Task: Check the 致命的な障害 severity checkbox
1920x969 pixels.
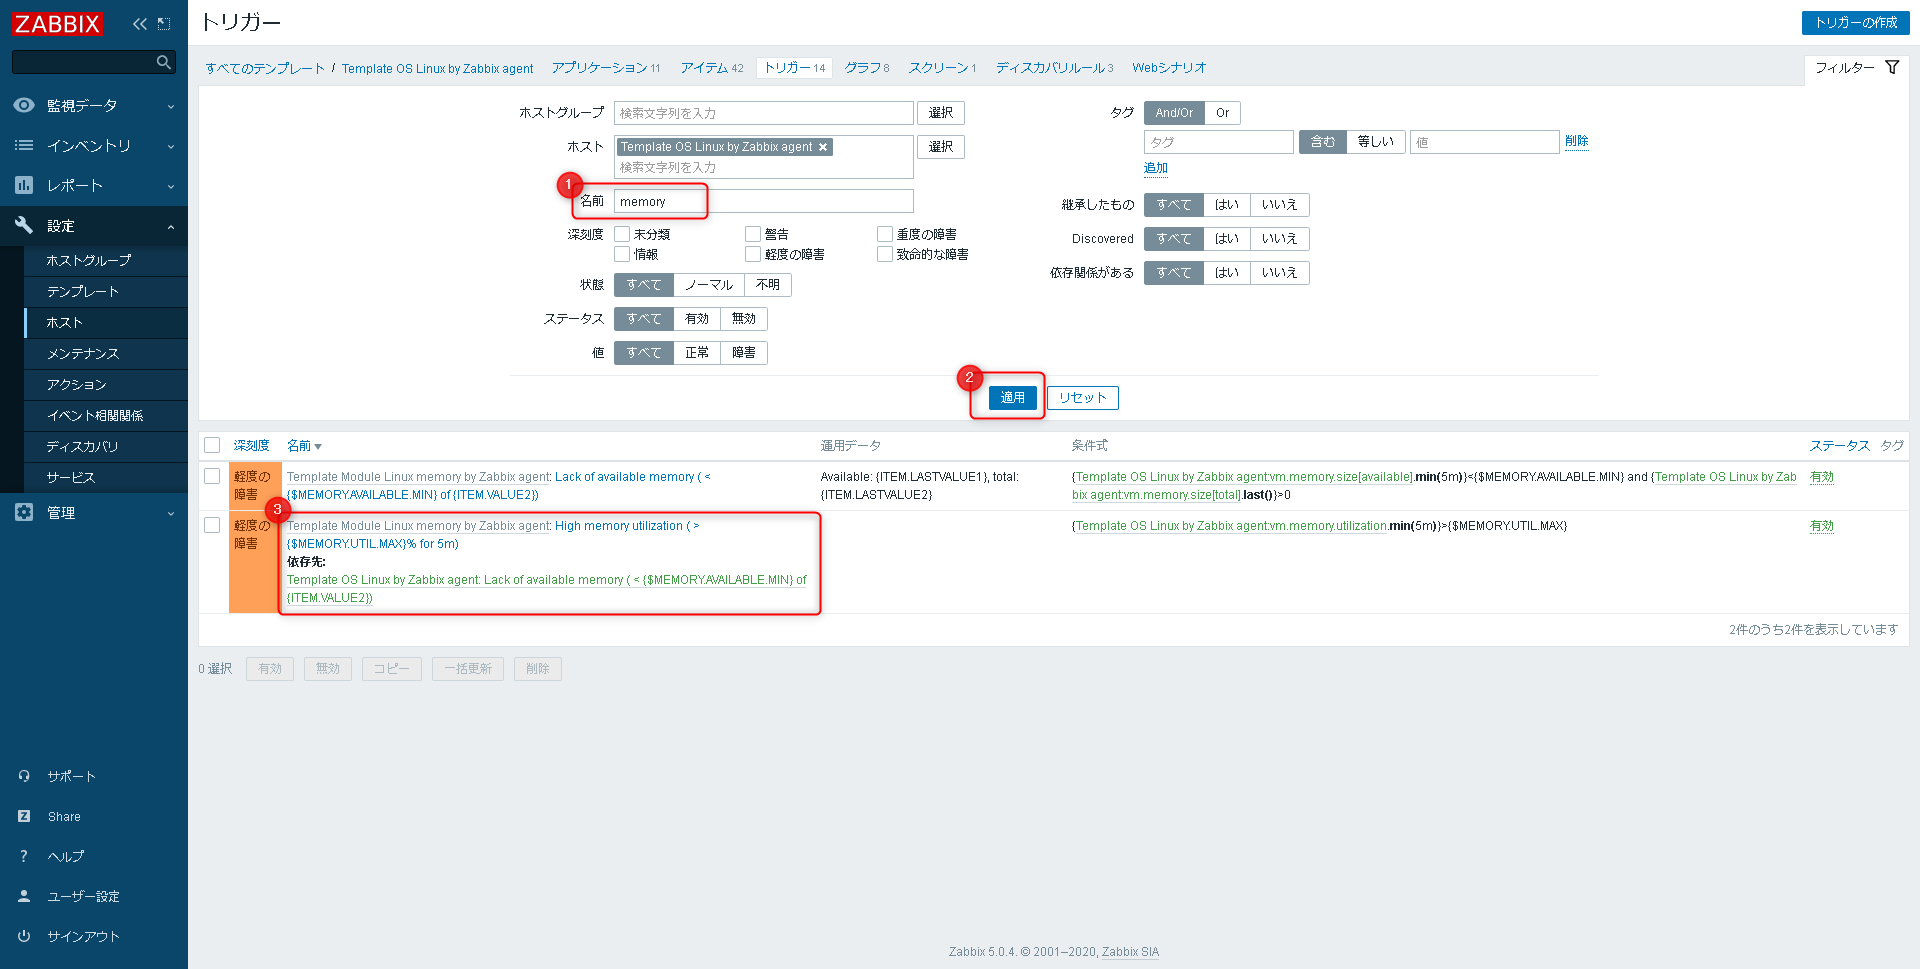Action: tap(885, 254)
